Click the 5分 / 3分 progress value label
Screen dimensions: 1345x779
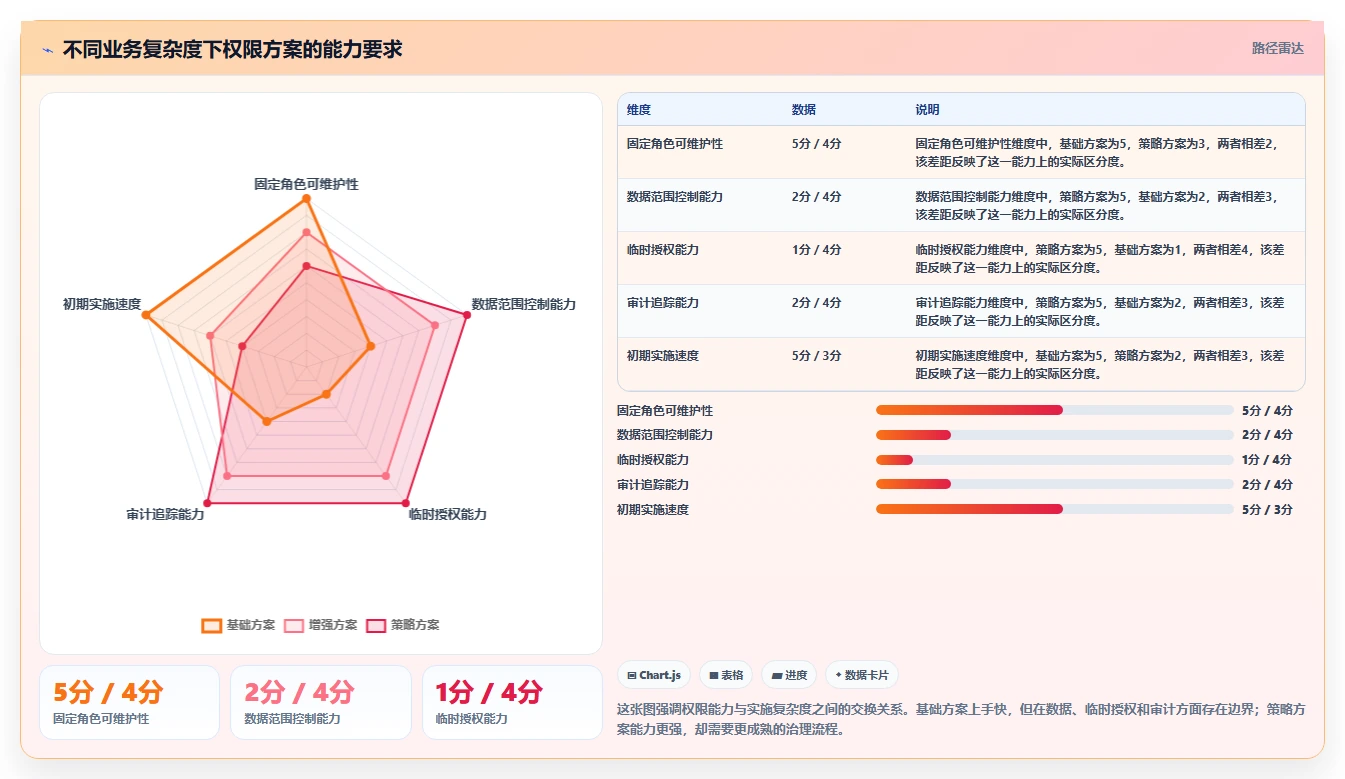click(x=1267, y=509)
